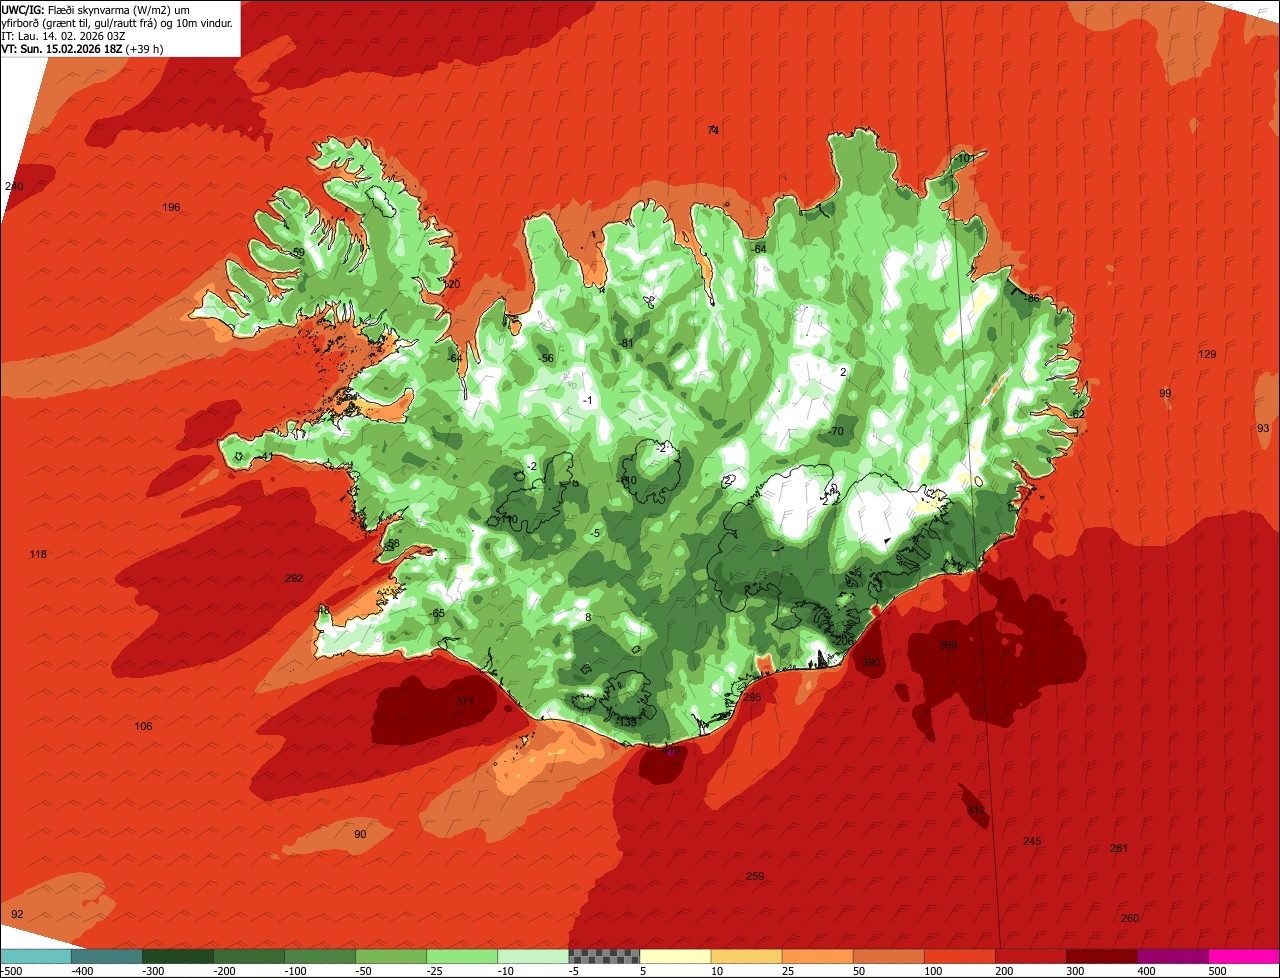Click the '259' value on the map

coord(755,876)
